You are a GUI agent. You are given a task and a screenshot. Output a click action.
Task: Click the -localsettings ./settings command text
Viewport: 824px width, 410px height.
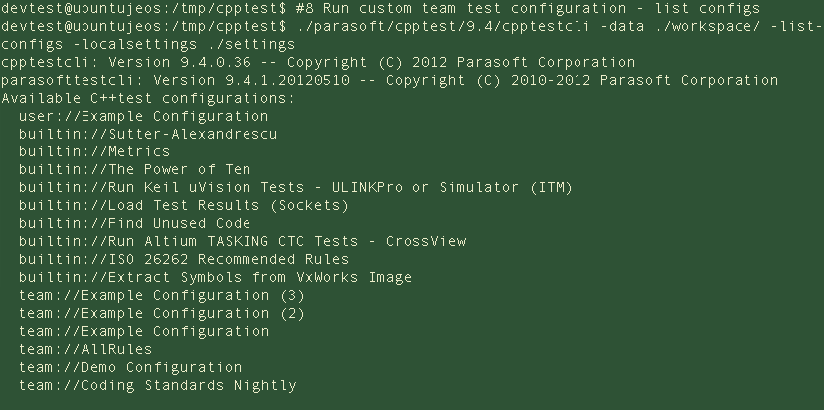pyautogui.click(x=148, y=44)
